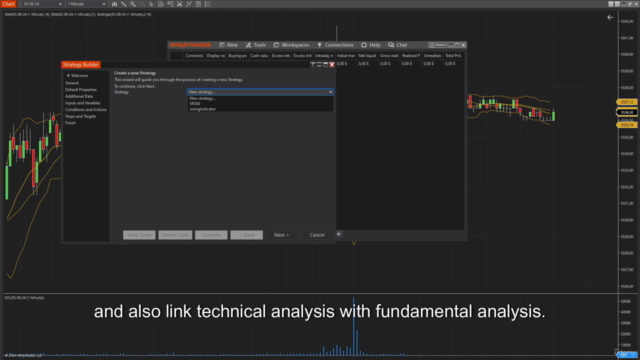Open the Indicators toolbar icon
The width and height of the screenshot is (640, 360).
189,4
